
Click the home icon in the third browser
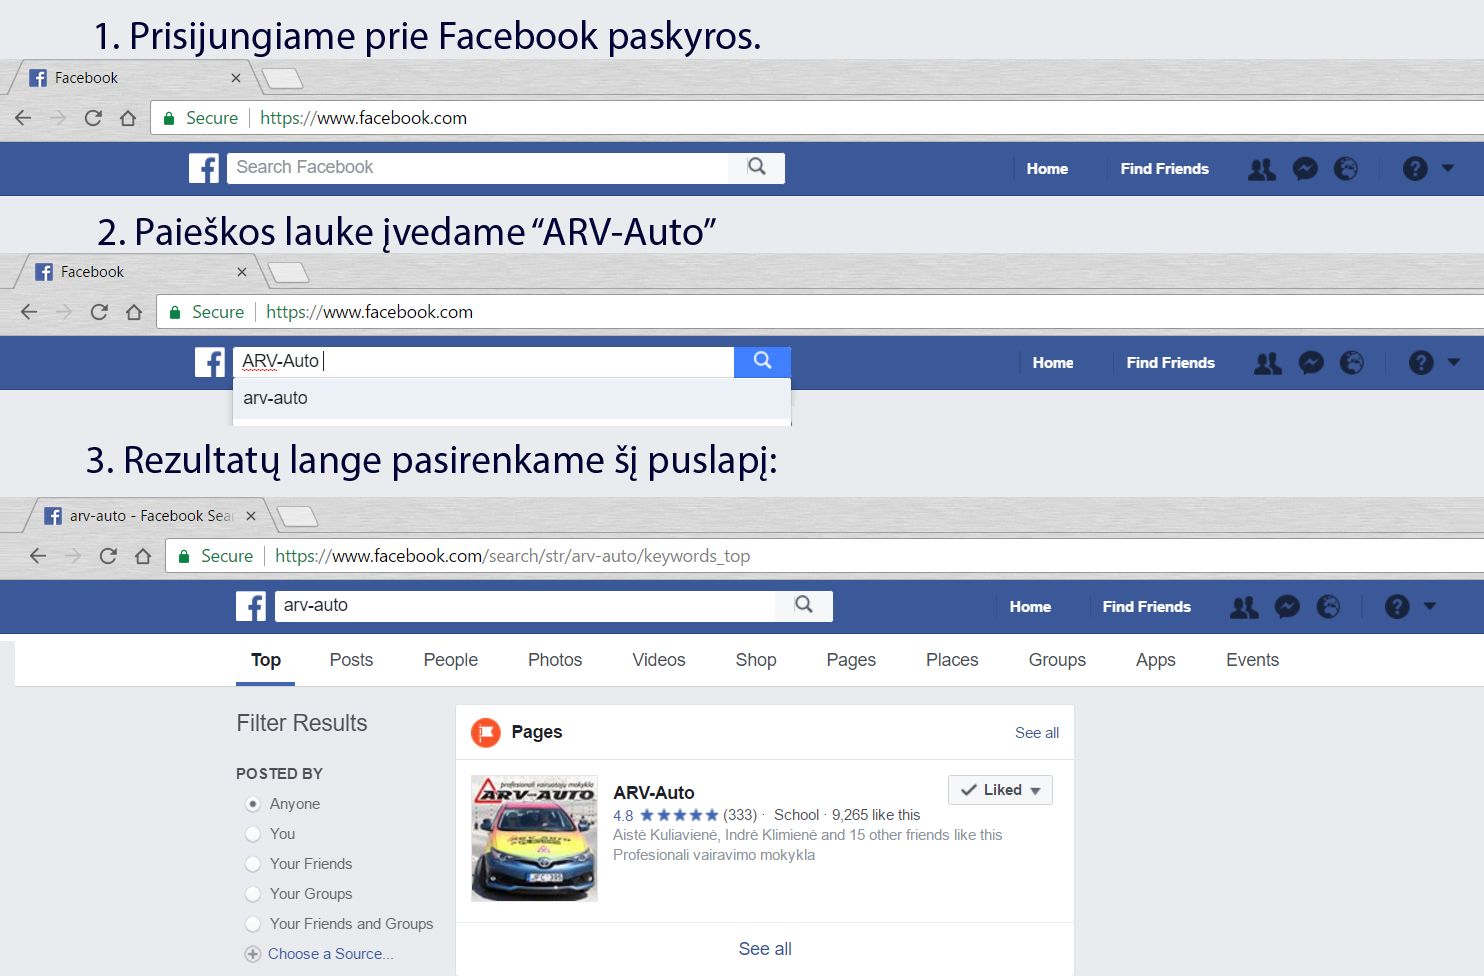click(x=143, y=556)
